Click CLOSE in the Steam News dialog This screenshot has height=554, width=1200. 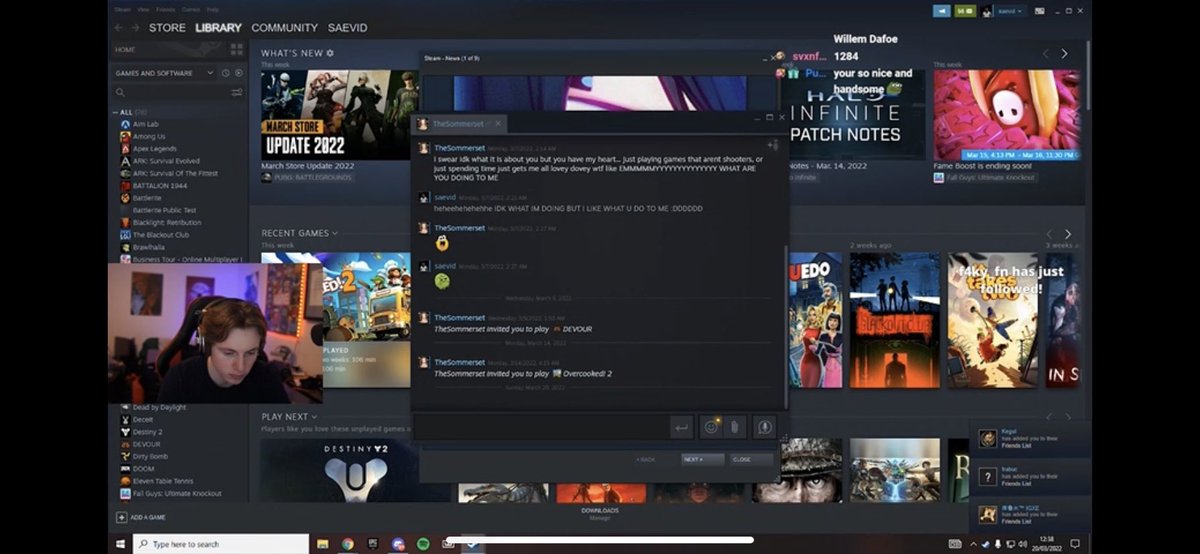pos(752,459)
